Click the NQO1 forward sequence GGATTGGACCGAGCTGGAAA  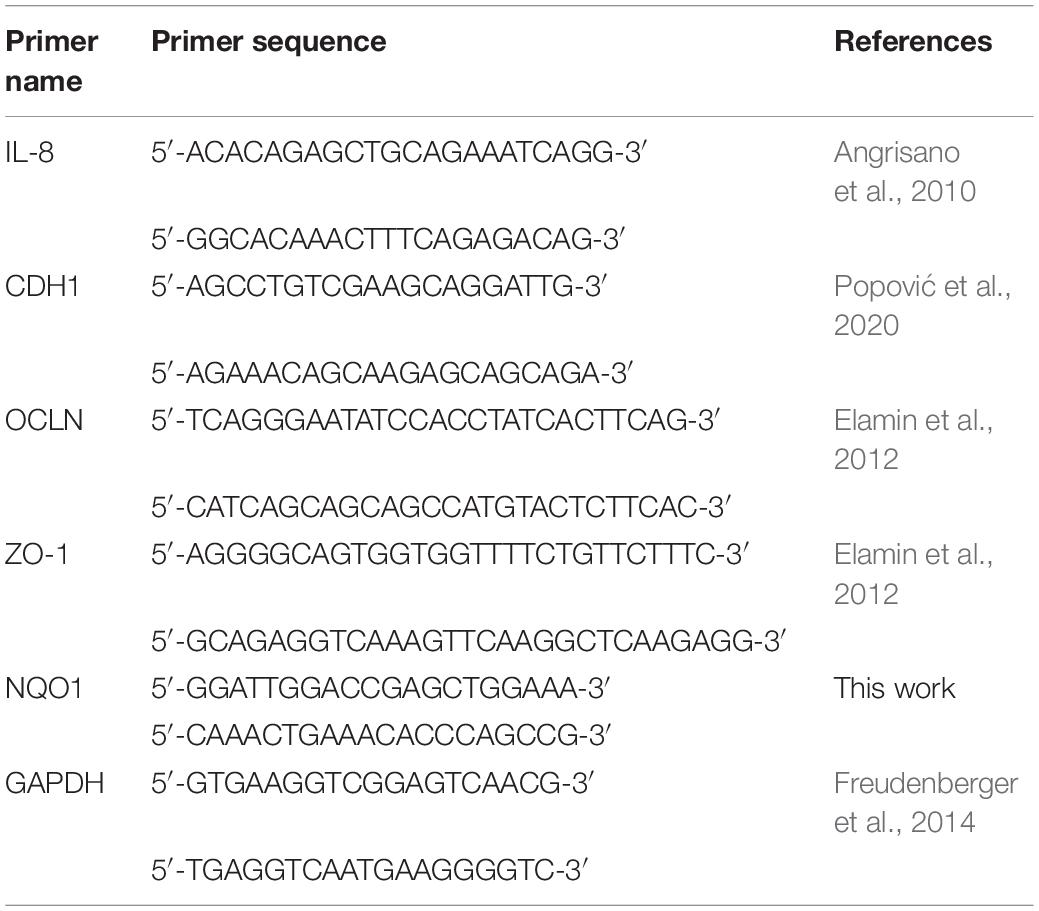tap(380, 688)
